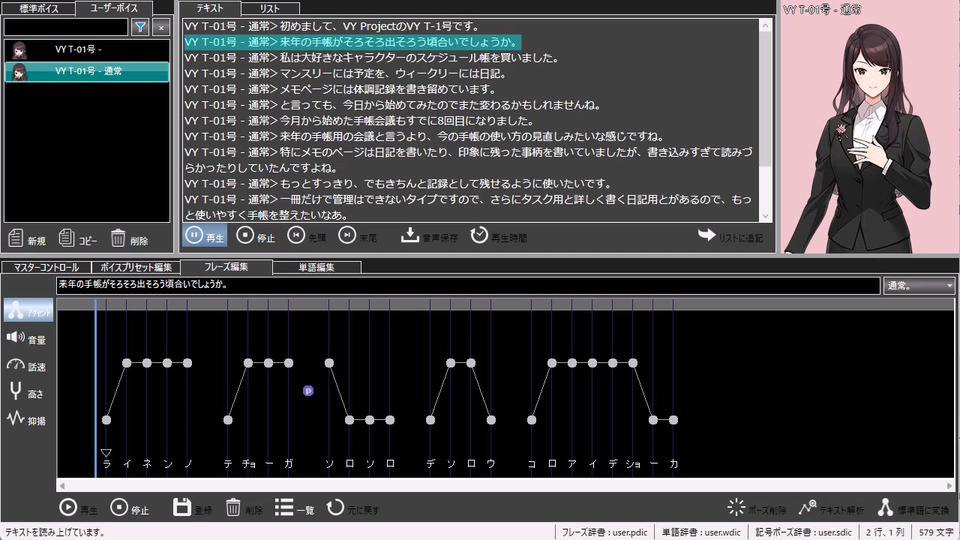Save audio with 音声保存 icon

(x=429, y=236)
